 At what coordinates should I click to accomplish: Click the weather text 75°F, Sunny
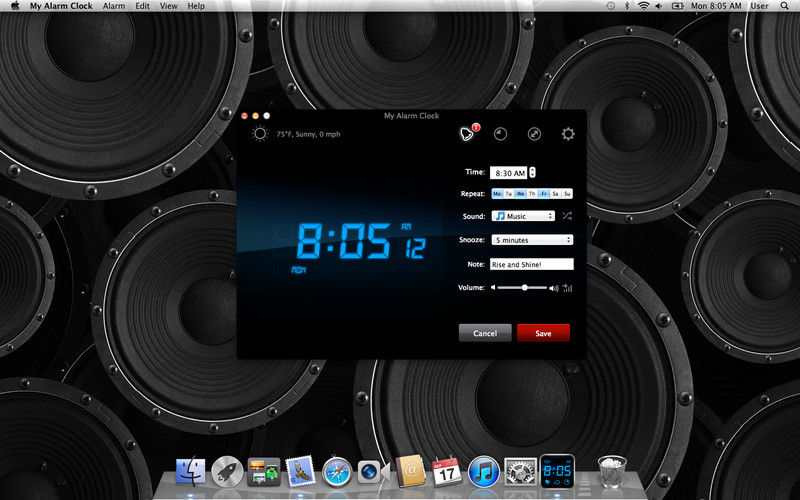[x=308, y=134]
